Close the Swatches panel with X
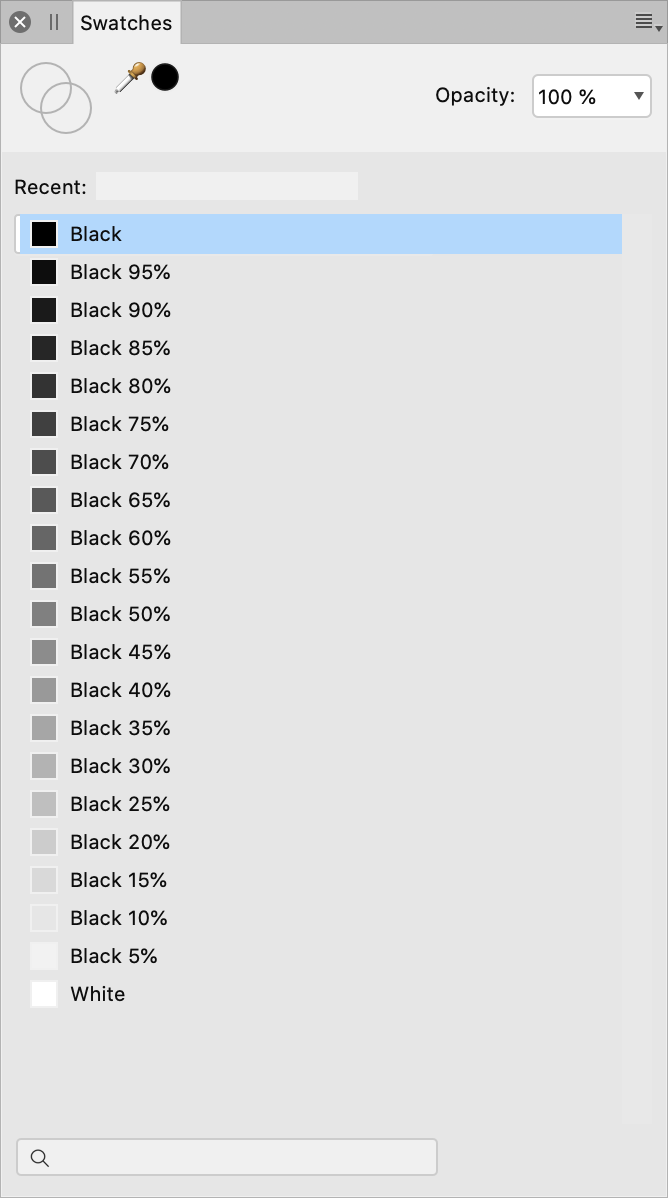Image resolution: width=668 pixels, height=1198 pixels. click(20, 22)
